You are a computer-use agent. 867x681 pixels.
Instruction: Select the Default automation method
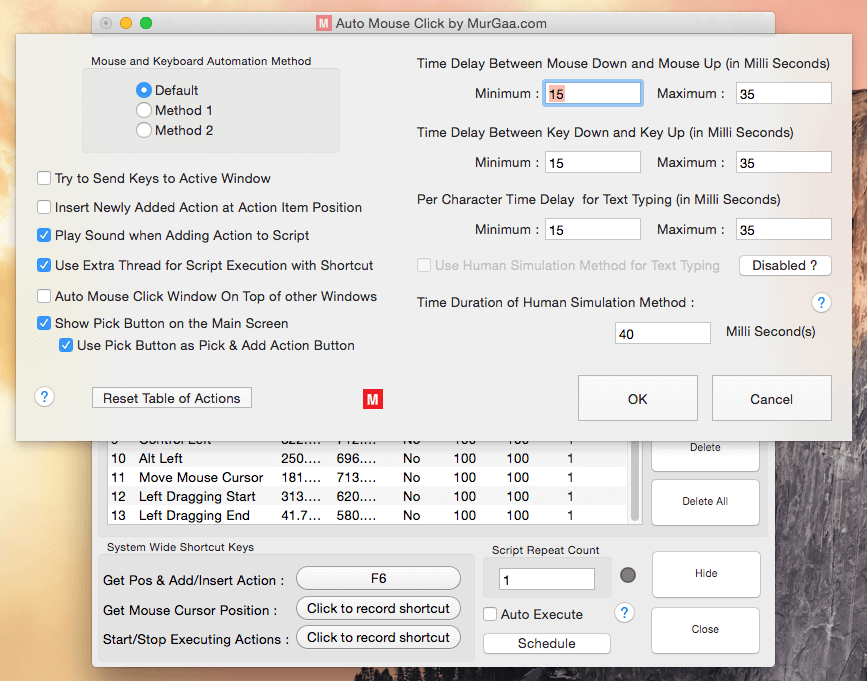pyautogui.click(x=144, y=90)
